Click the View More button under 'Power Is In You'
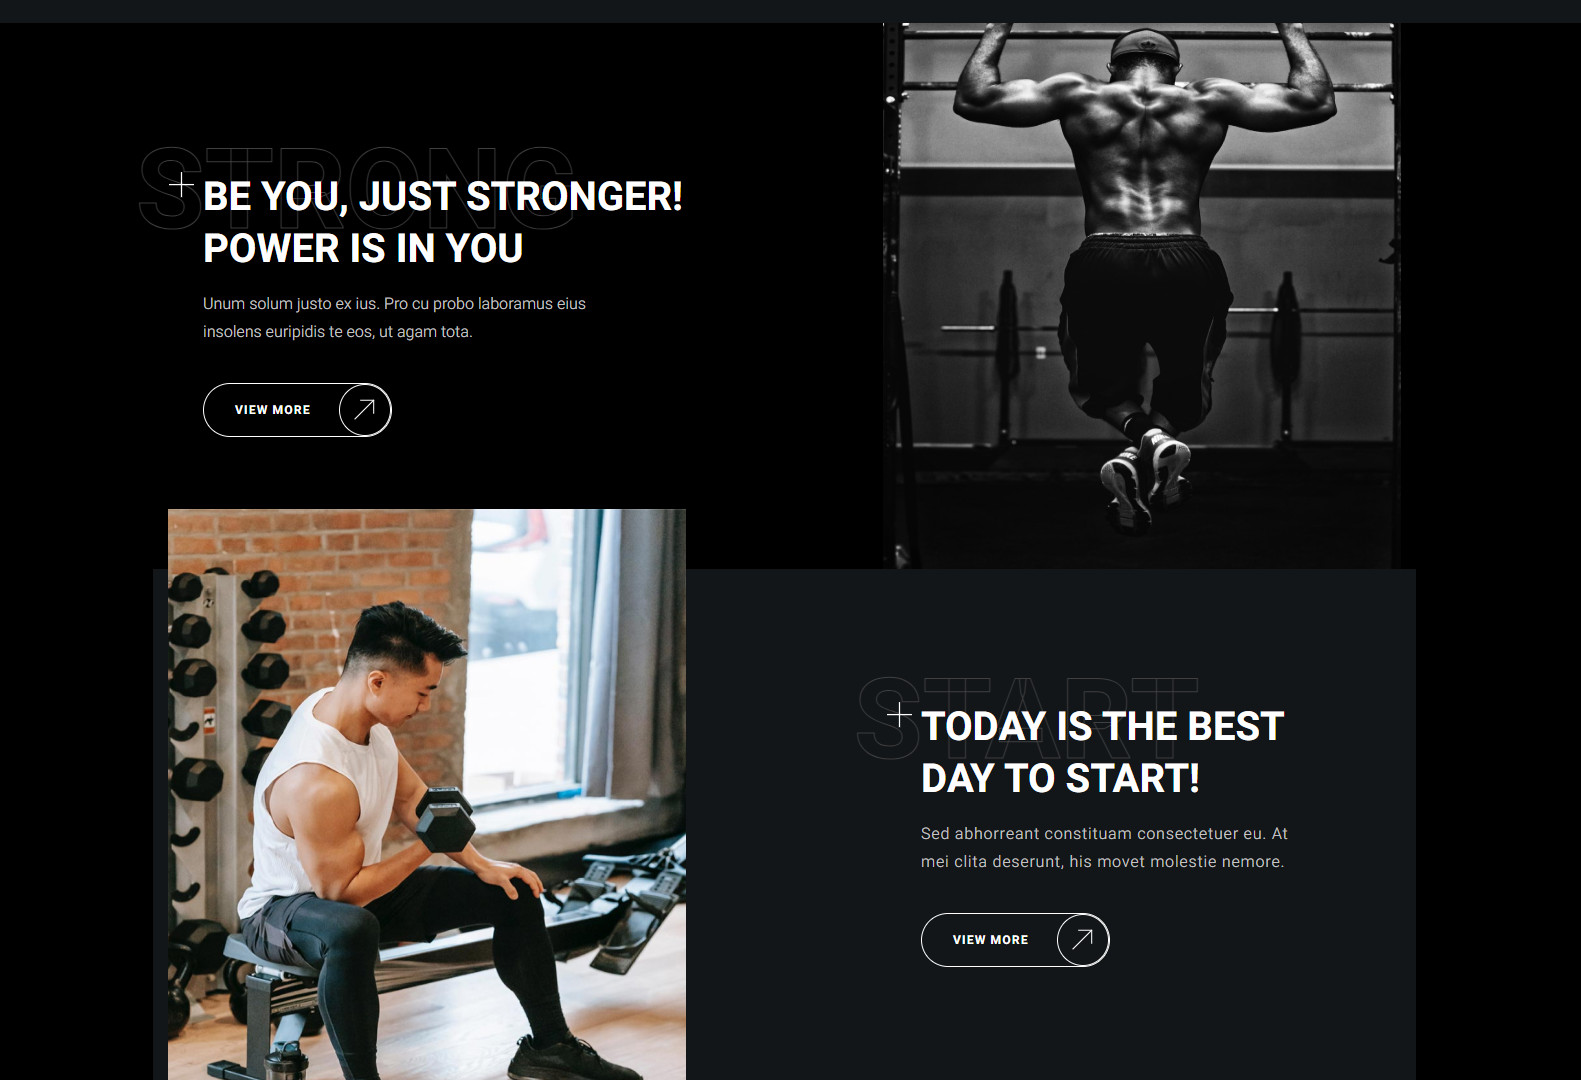 click(297, 410)
